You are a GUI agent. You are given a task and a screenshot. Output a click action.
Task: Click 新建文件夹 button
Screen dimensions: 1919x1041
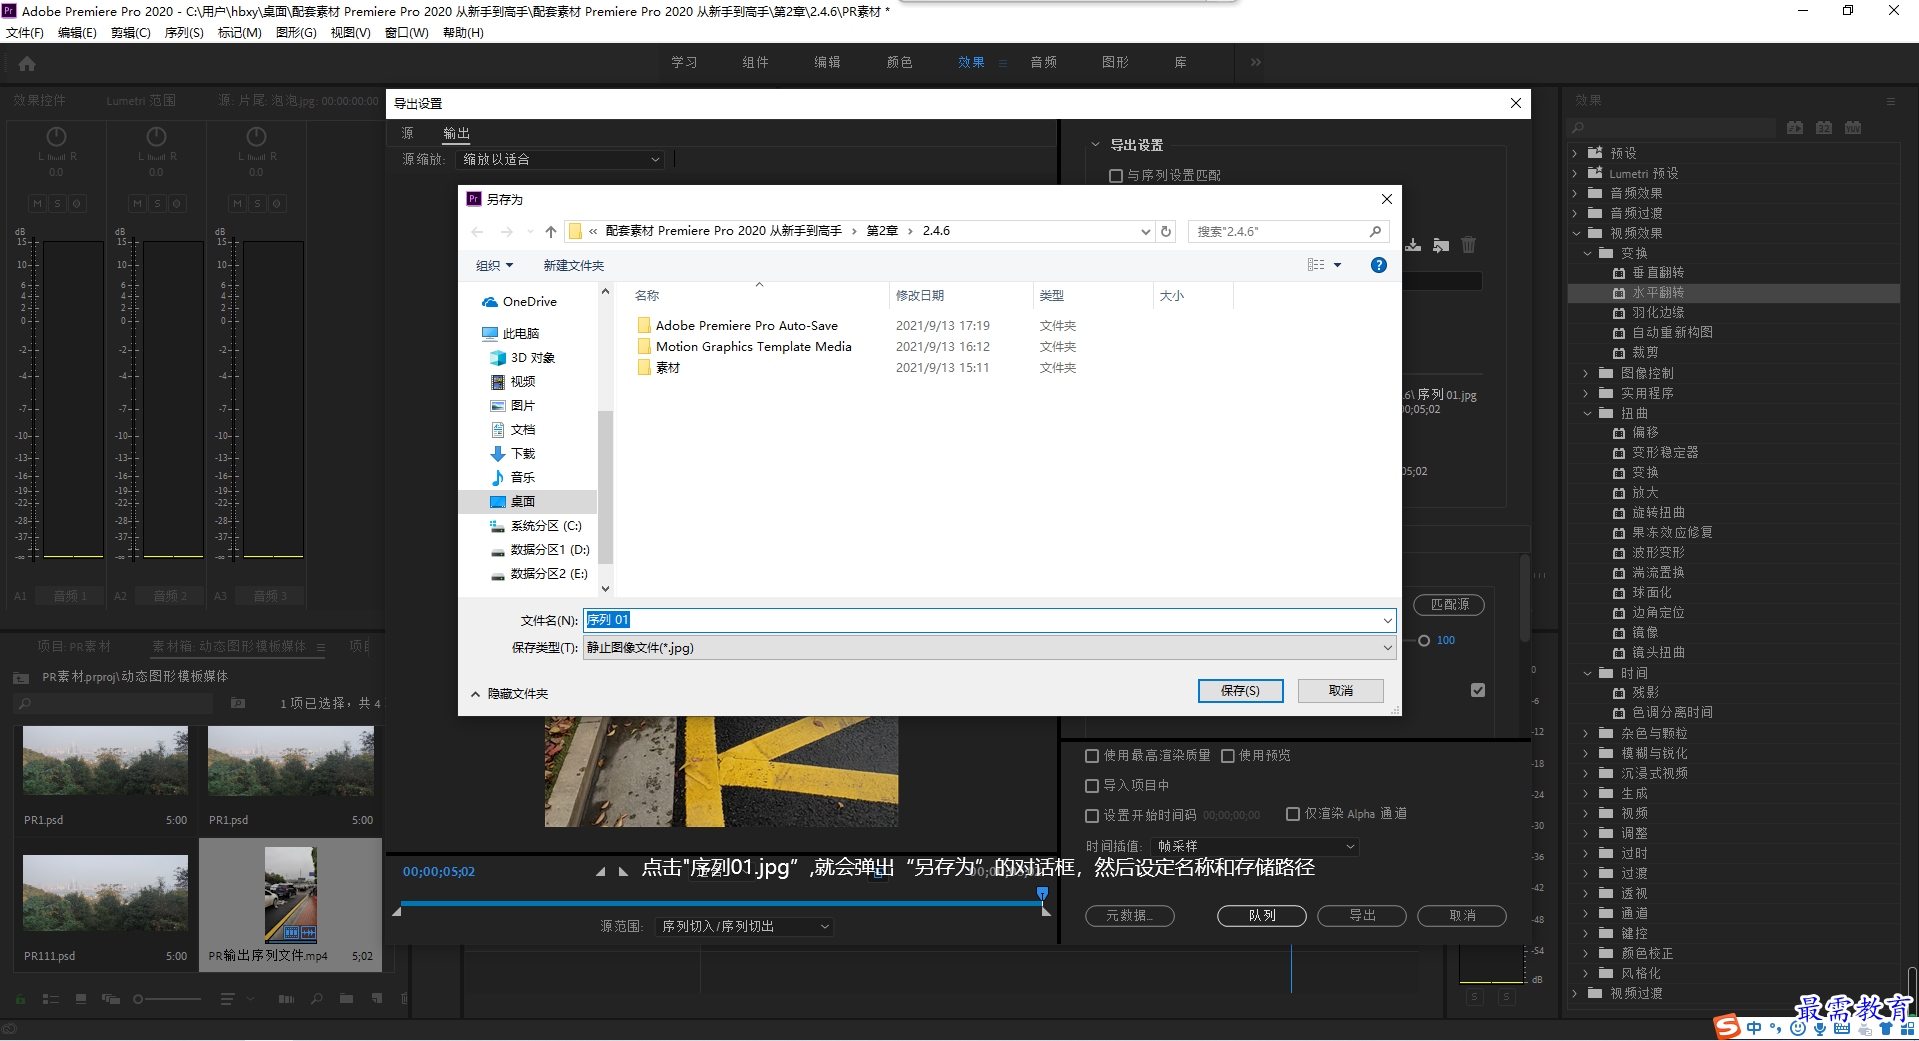pyautogui.click(x=574, y=266)
